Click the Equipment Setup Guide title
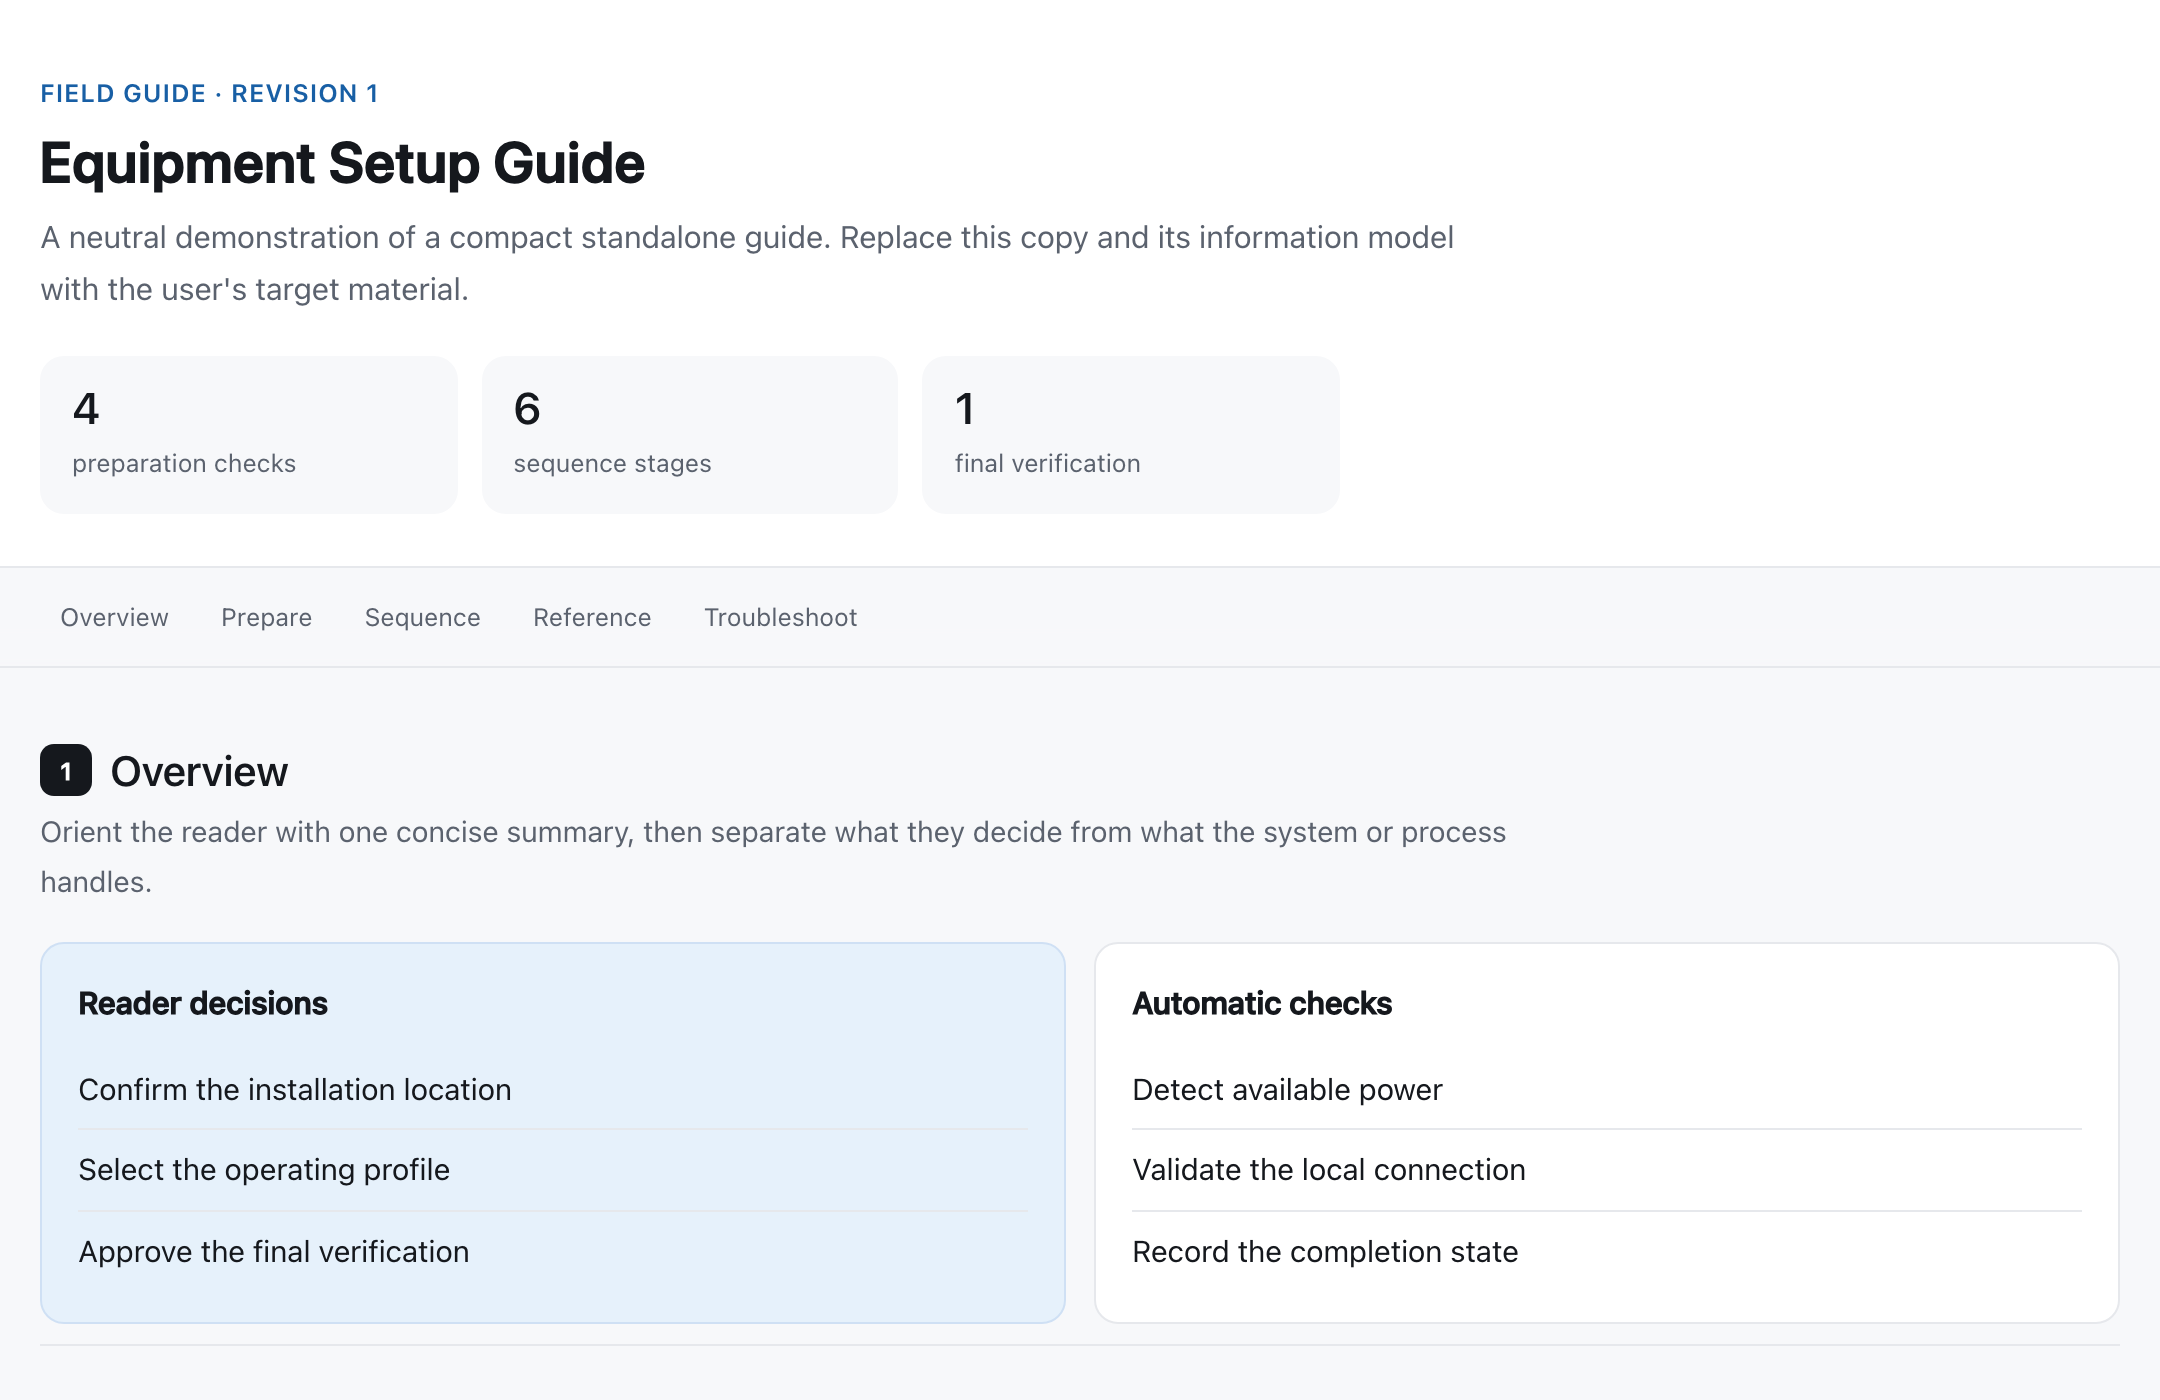The height and width of the screenshot is (1400, 2160). (x=342, y=163)
